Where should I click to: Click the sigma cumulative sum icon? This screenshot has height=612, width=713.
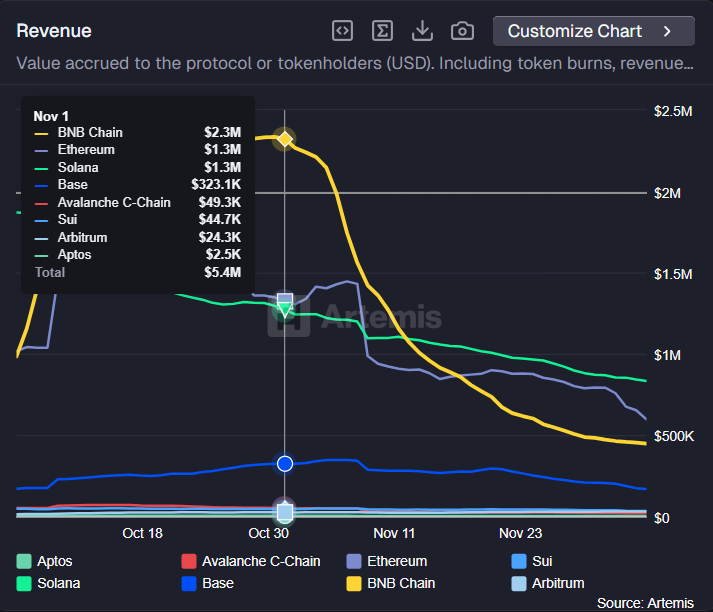click(382, 31)
